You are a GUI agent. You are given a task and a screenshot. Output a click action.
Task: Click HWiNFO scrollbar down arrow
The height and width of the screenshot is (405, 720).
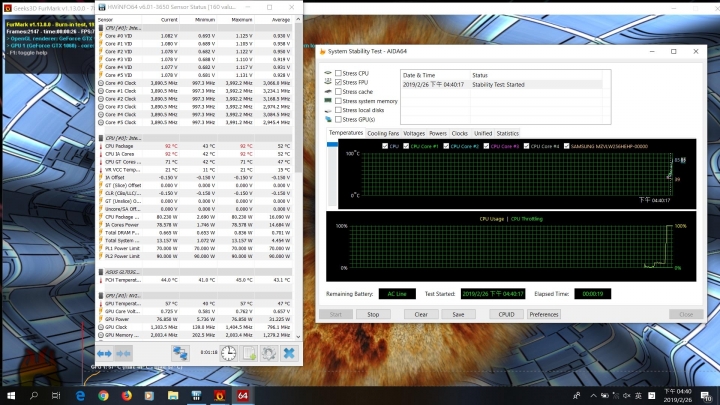tap(298, 337)
